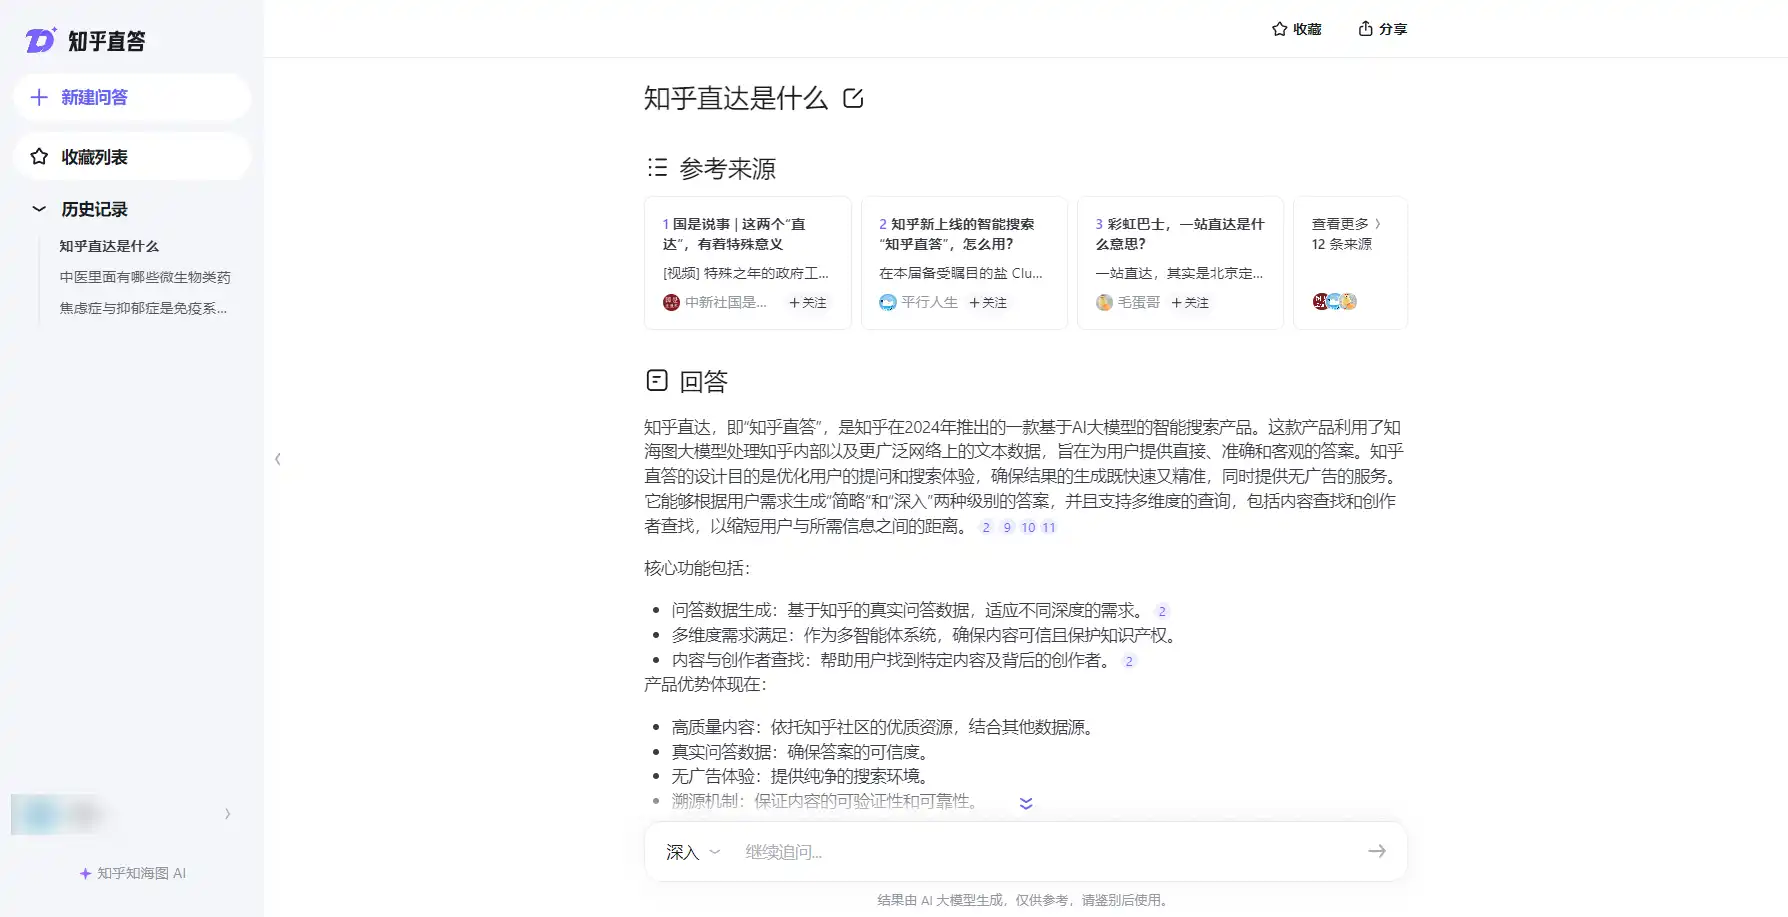This screenshot has height=917, width=1788.
Task: Click 知乎知海图 AI label at sidebar bottom
Action: coord(142,873)
